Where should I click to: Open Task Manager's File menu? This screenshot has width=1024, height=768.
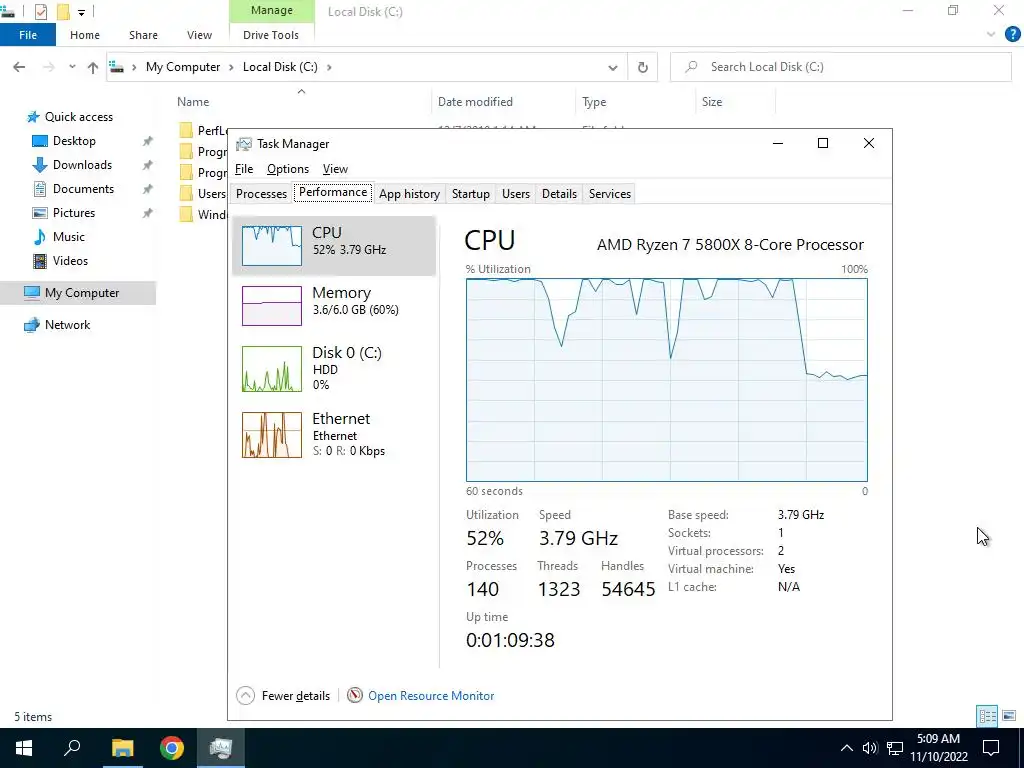tap(244, 169)
